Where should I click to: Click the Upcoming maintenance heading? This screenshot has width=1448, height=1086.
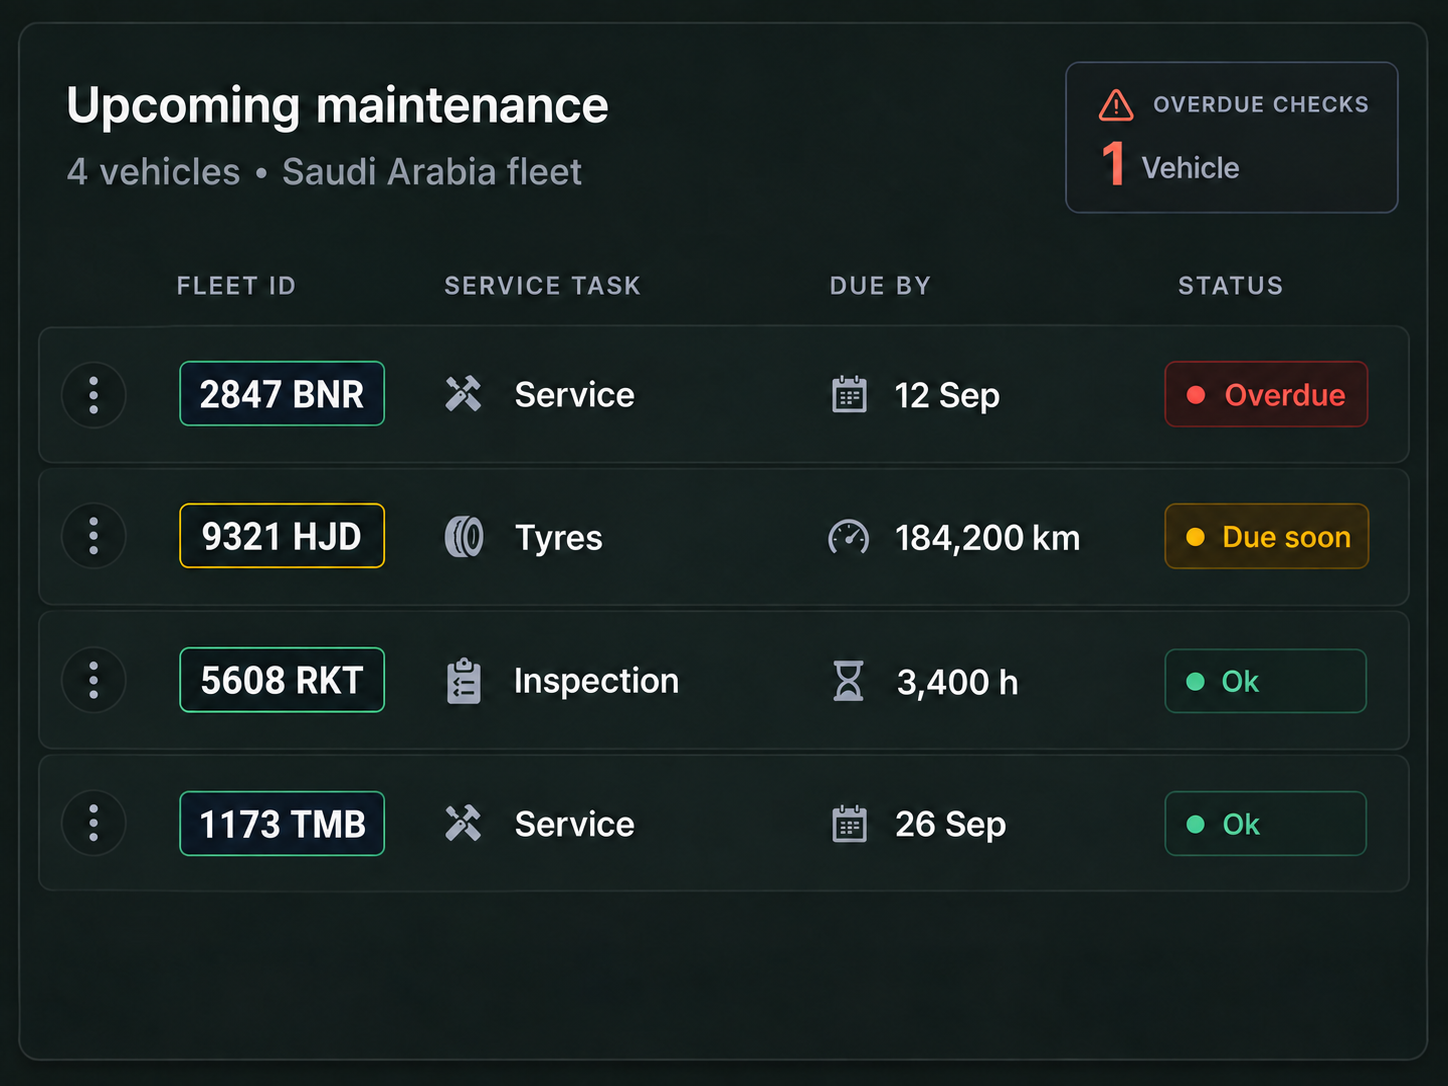[x=337, y=105]
